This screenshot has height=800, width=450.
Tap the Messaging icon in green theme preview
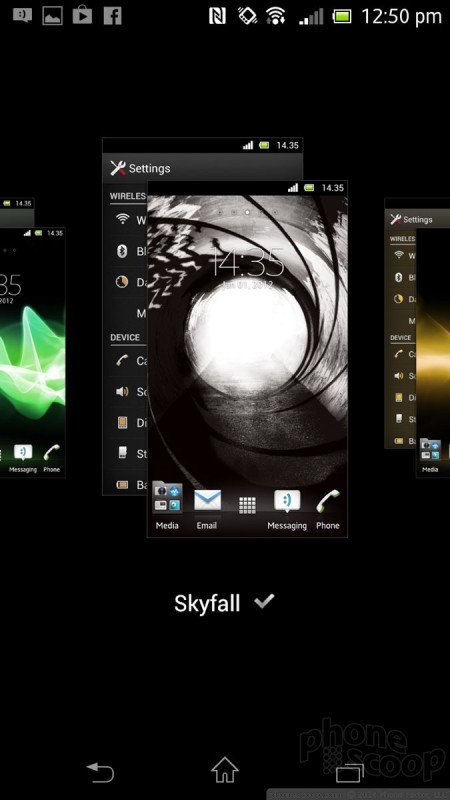[x=23, y=458]
